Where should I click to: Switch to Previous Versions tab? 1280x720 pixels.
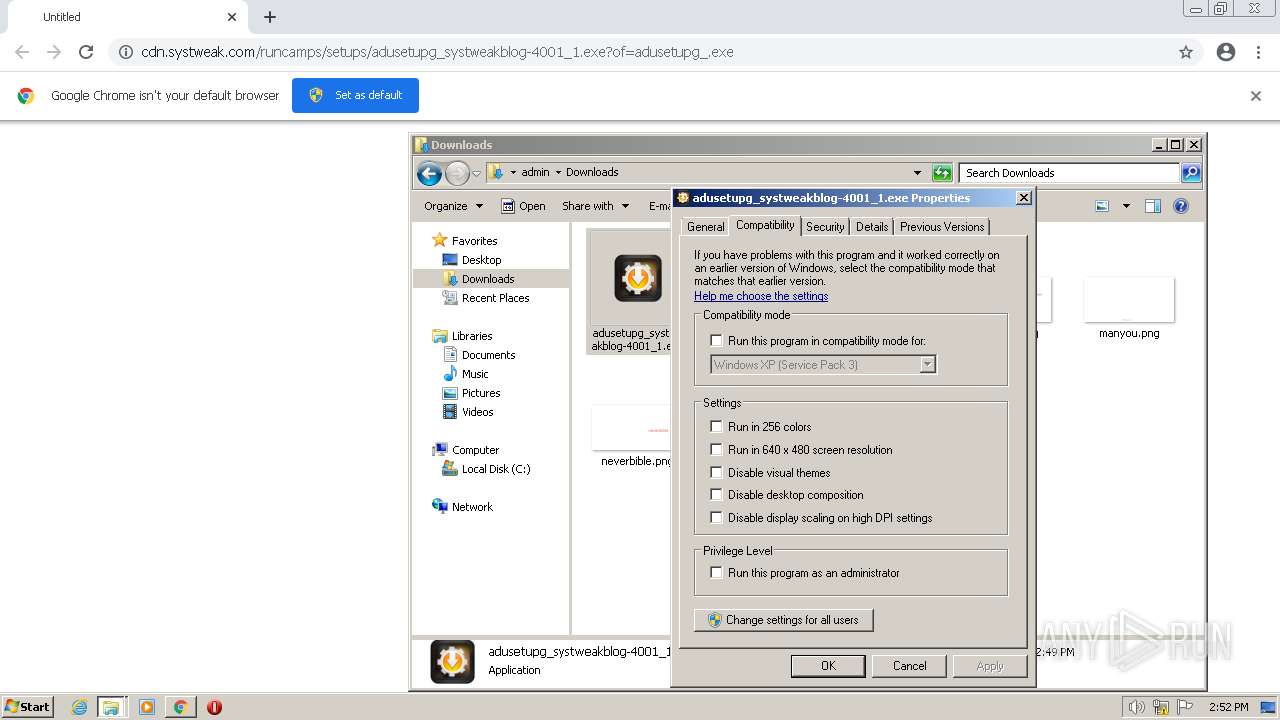(942, 227)
